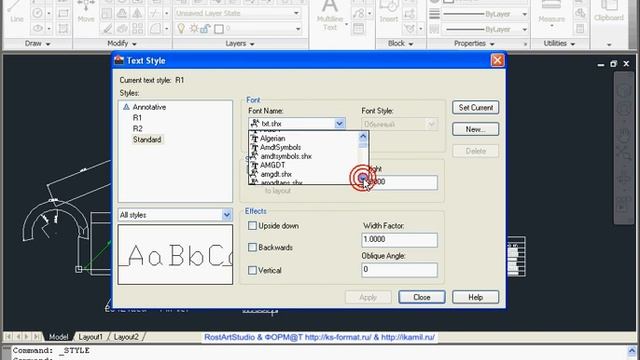Pick the Circle tool in the Draw panel
The image size is (640, 360).
pos(37,13)
